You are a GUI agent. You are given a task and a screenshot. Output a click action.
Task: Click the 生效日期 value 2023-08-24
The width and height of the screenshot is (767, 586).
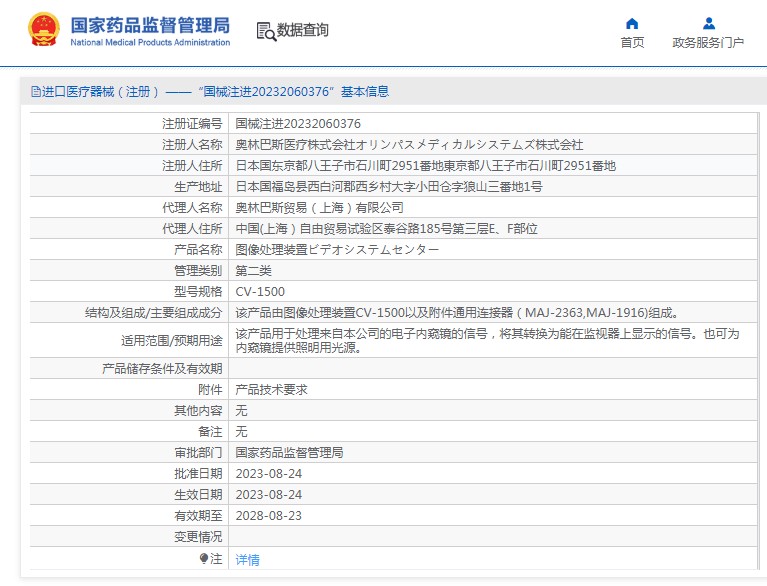pos(269,495)
